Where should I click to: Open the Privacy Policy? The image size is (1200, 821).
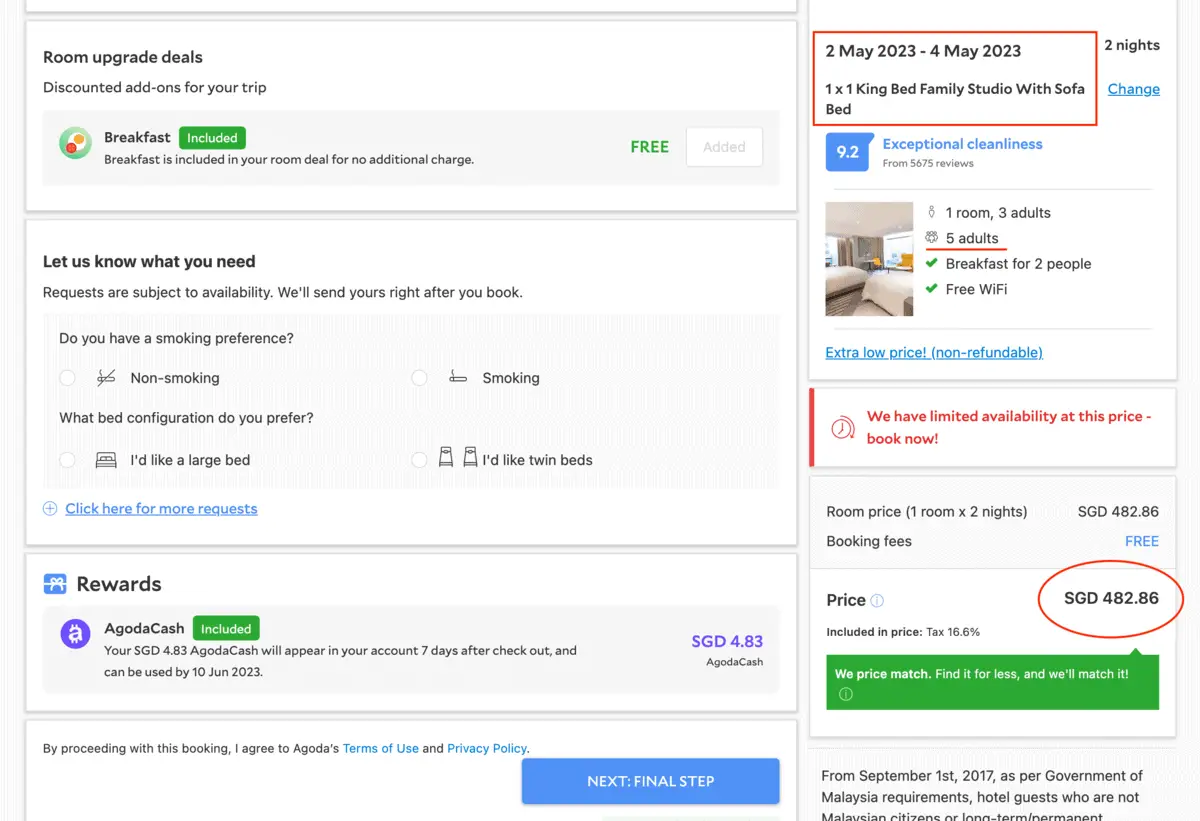[x=487, y=748]
